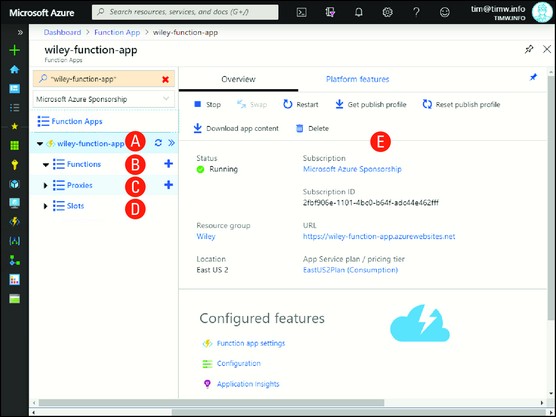
Task: Open the brackets {A} icon in sidebar
Action: (x=15, y=241)
